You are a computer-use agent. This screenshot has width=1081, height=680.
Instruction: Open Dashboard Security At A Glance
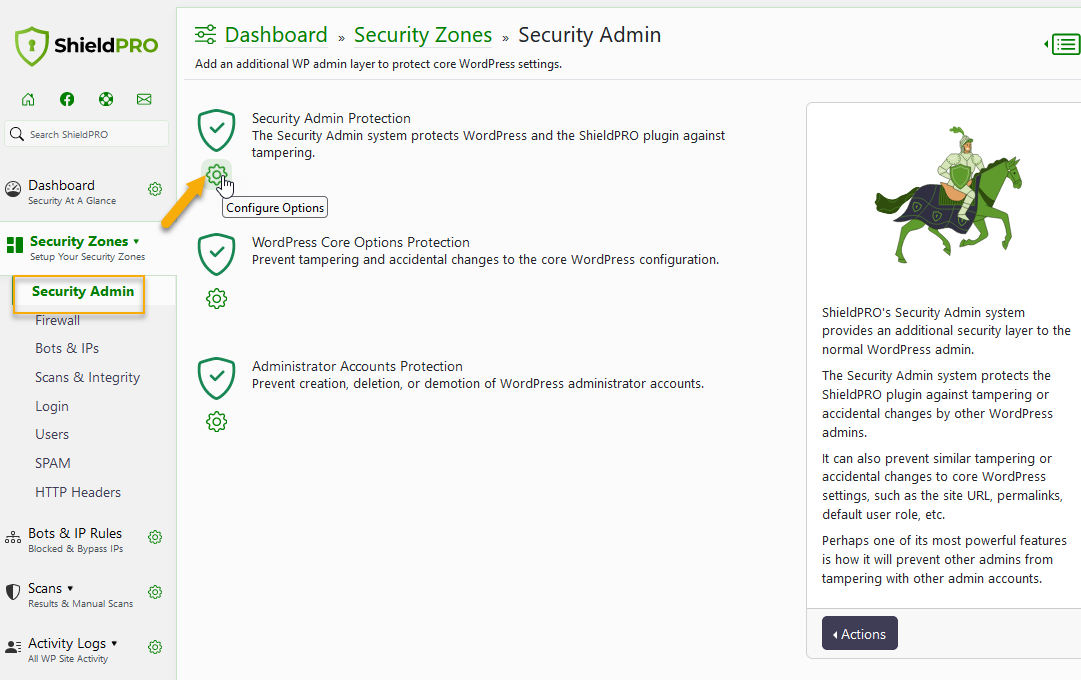point(72,192)
